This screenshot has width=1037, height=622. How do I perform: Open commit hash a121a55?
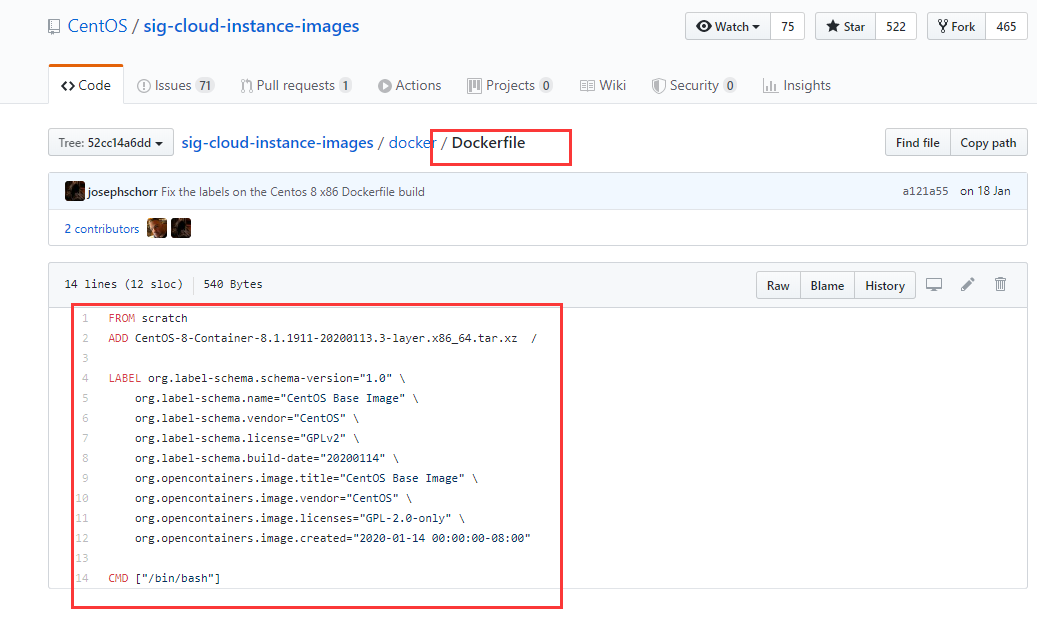(925, 191)
